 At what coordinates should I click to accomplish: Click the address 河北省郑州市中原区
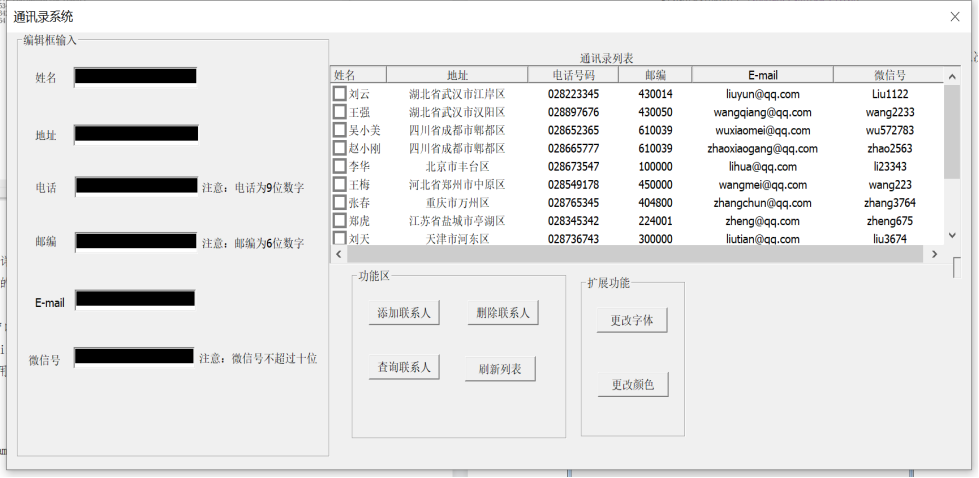tap(457, 185)
